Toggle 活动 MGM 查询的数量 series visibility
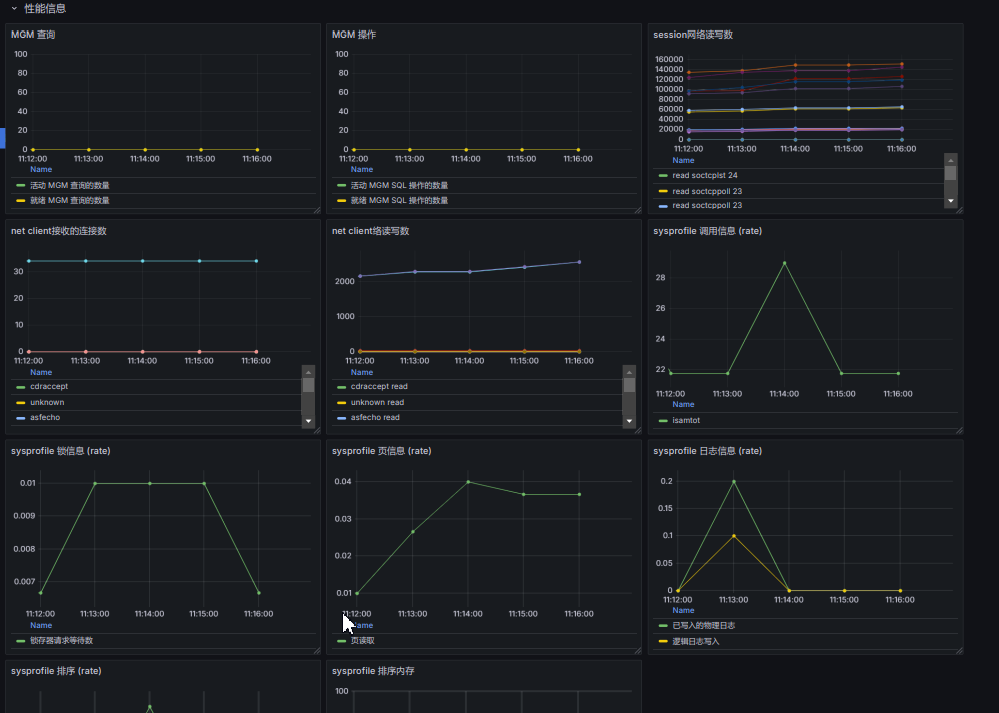The width and height of the screenshot is (999, 713). click(x=69, y=185)
